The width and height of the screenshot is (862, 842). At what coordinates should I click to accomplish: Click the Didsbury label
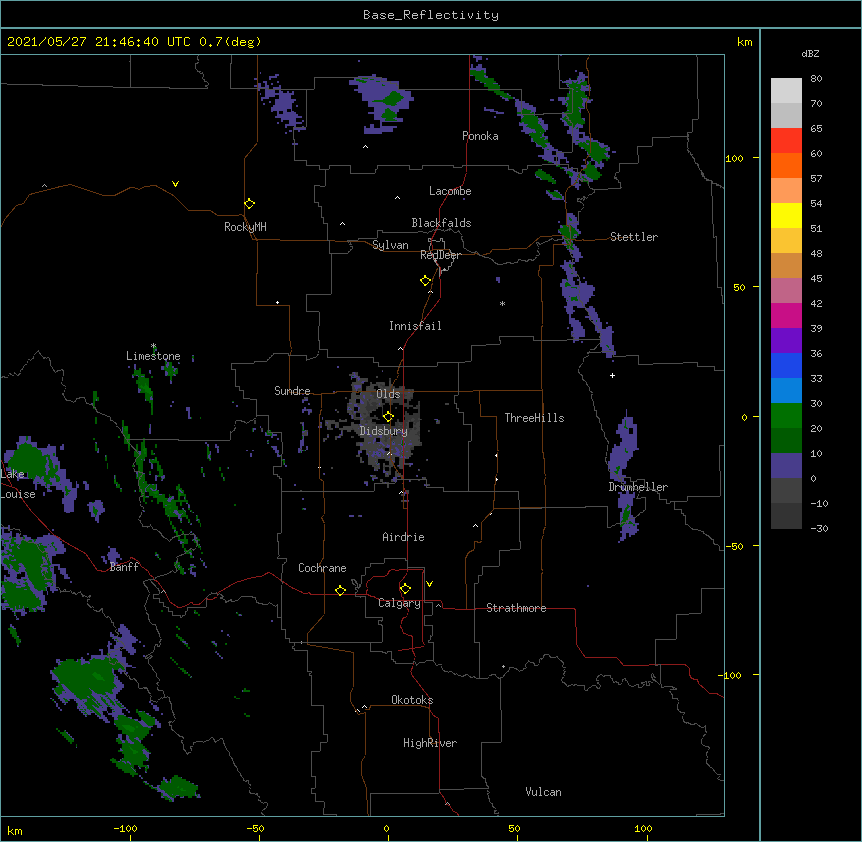pos(384,431)
